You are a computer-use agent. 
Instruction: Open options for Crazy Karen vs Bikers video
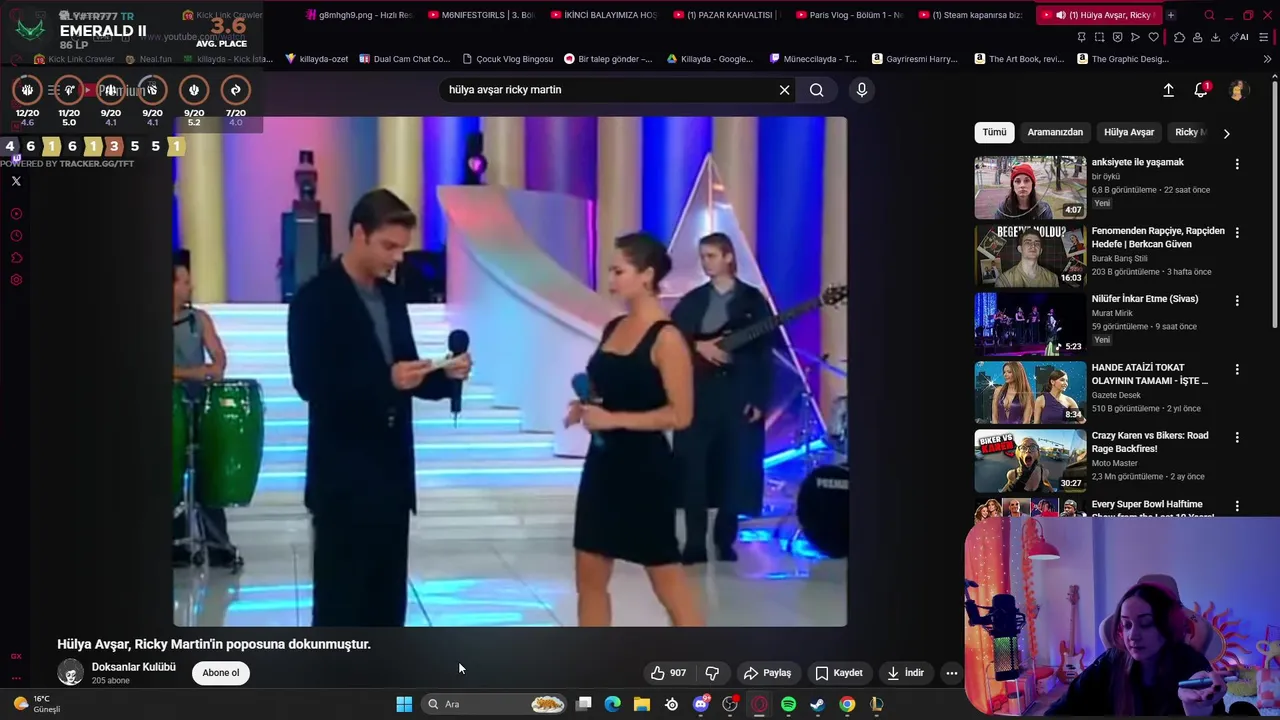coord(1237,438)
